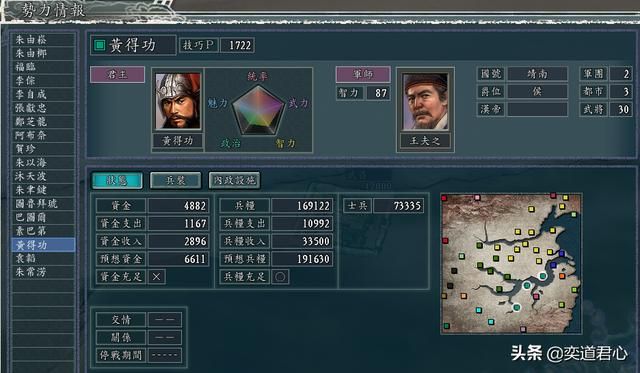Screen dimensions: 640x373
Task: Click the 停戰期間 truce field
Action: tap(164, 355)
